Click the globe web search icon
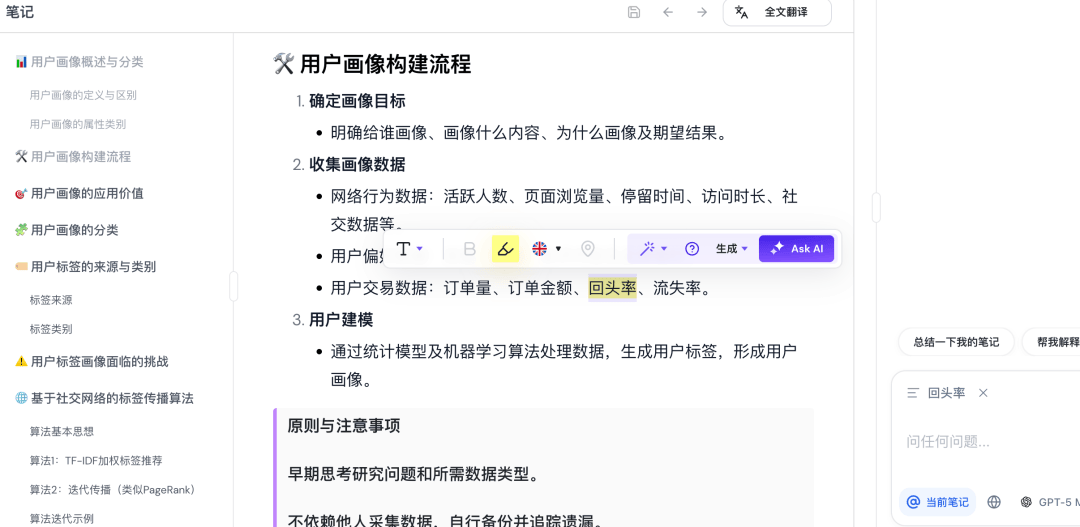 [994, 502]
